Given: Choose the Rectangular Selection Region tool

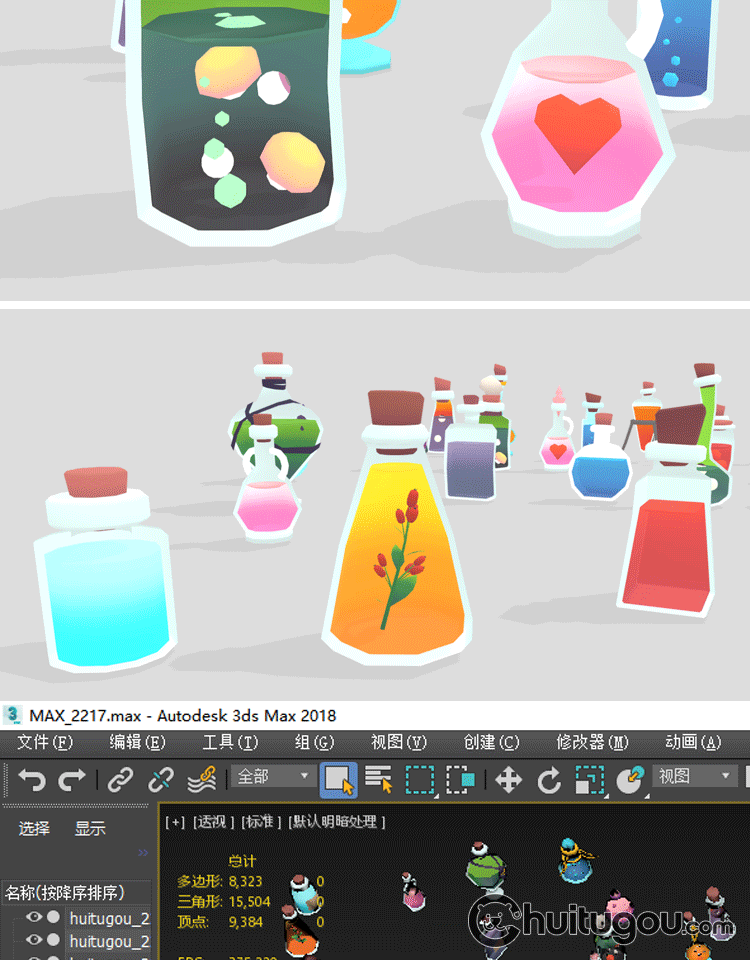Looking at the screenshot, I should point(421,779).
